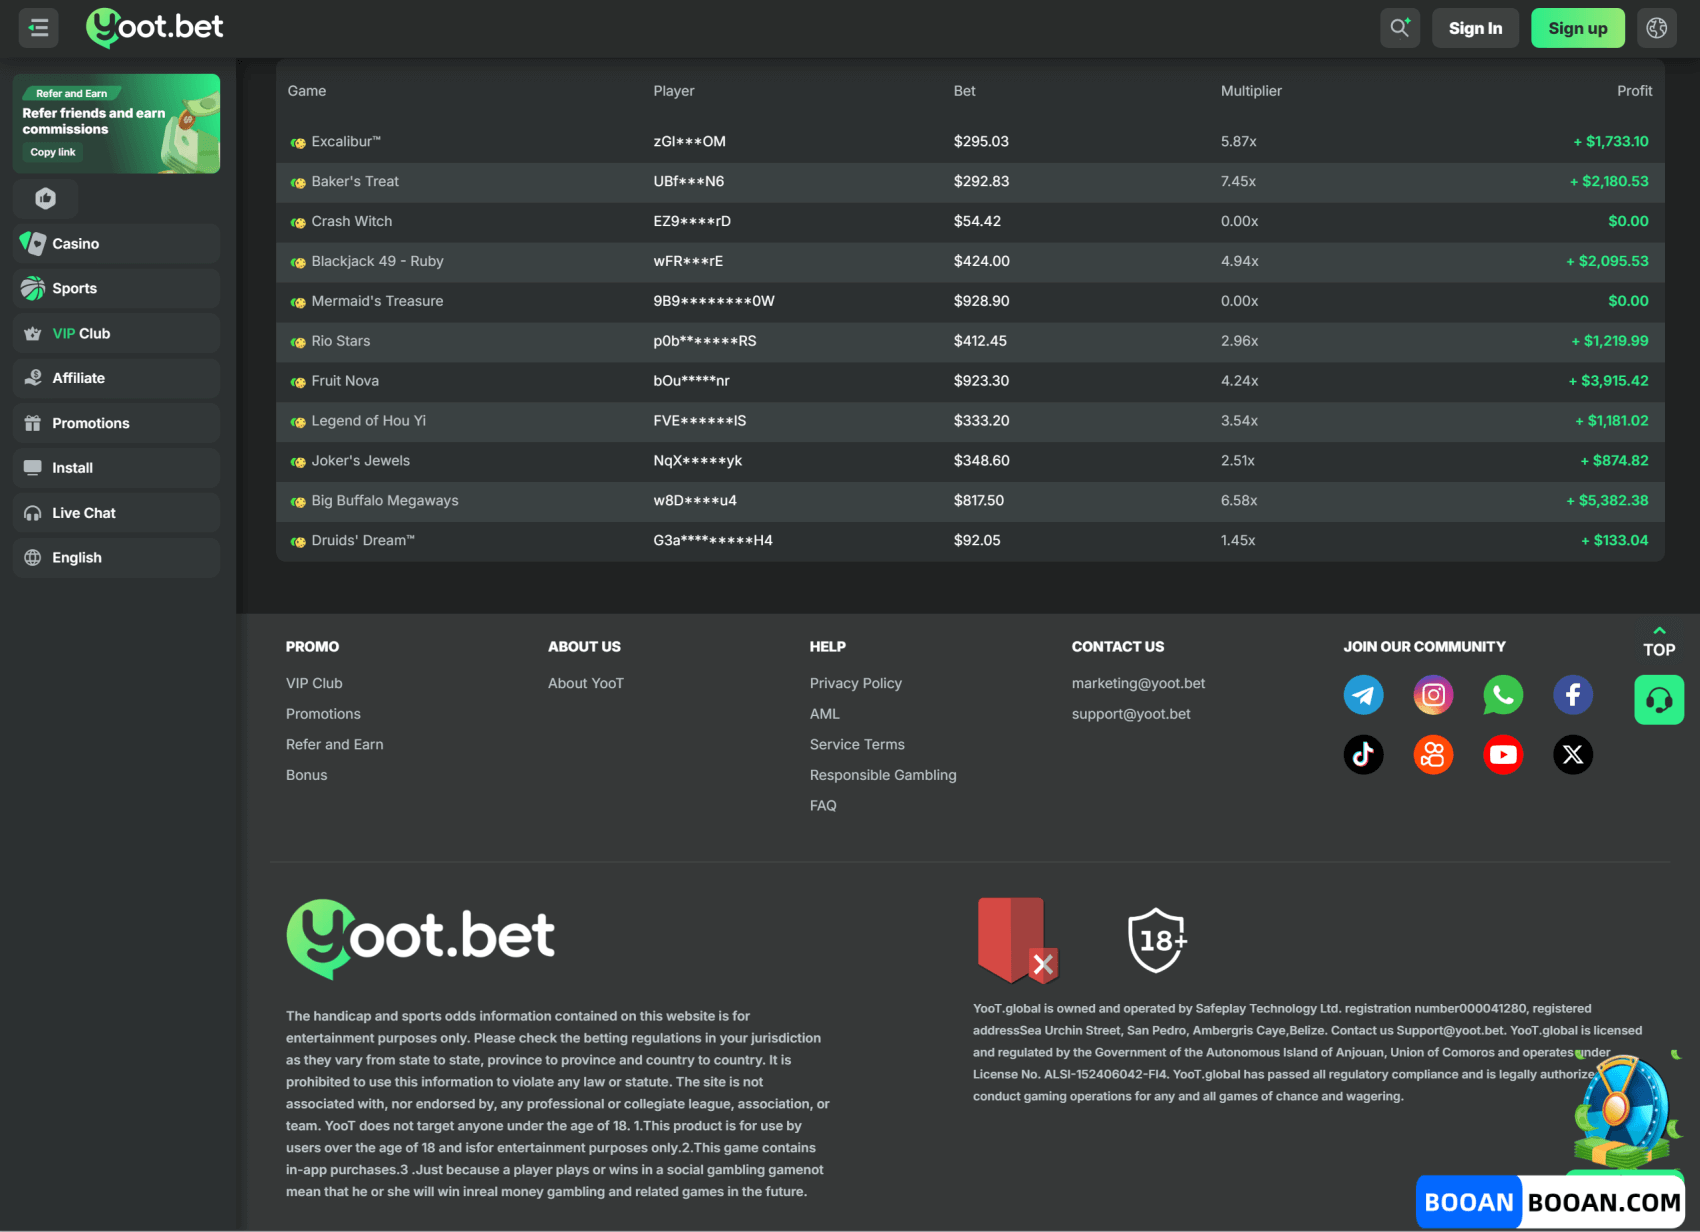Open the Responsible Gambling link
The width and height of the screenshot is (1700, 1232).
883,775
